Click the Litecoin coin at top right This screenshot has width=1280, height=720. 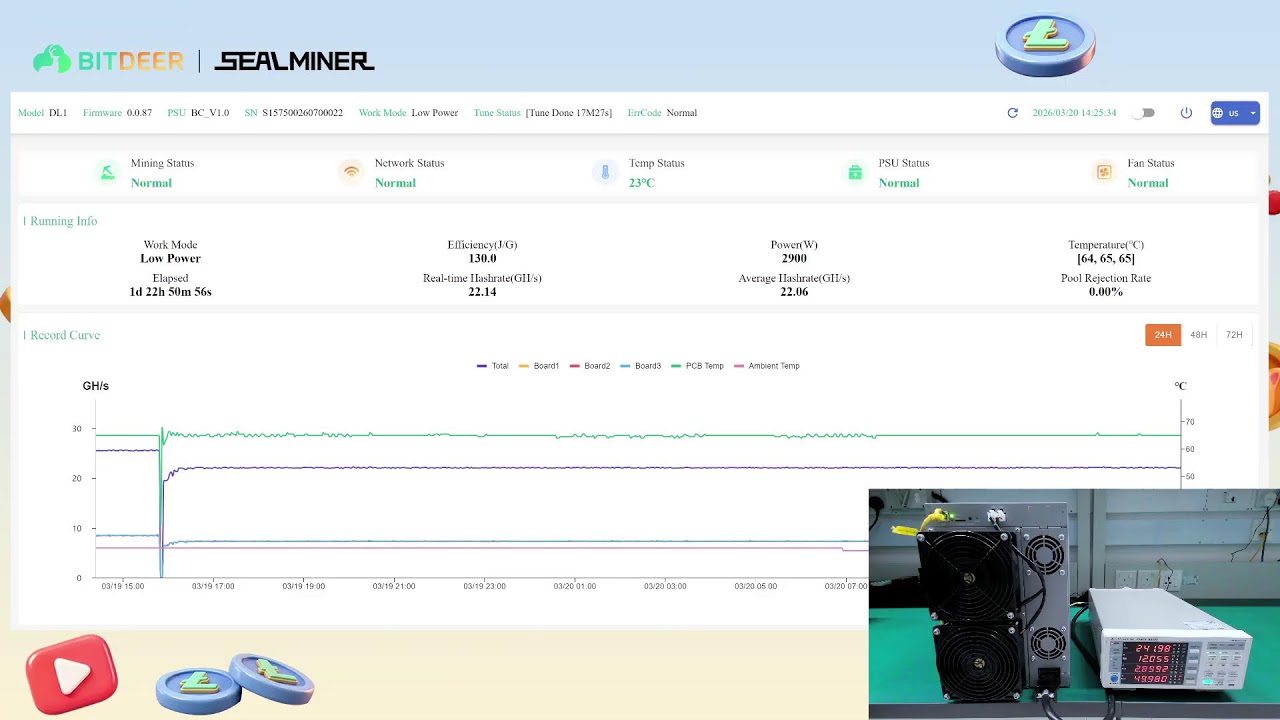(x=1045, y=44)
